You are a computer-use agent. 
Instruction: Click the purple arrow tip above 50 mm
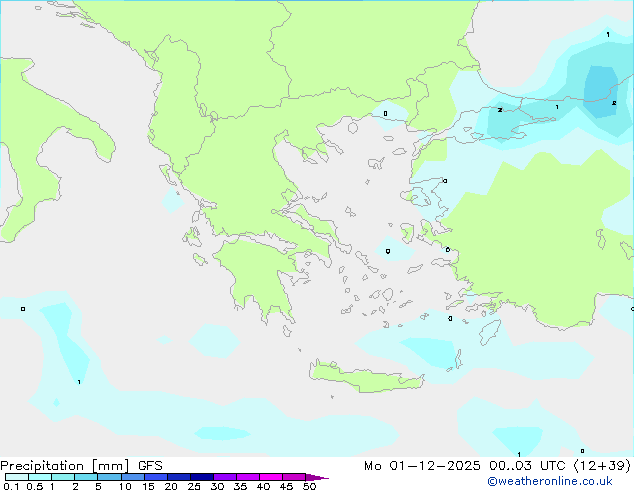317,477
